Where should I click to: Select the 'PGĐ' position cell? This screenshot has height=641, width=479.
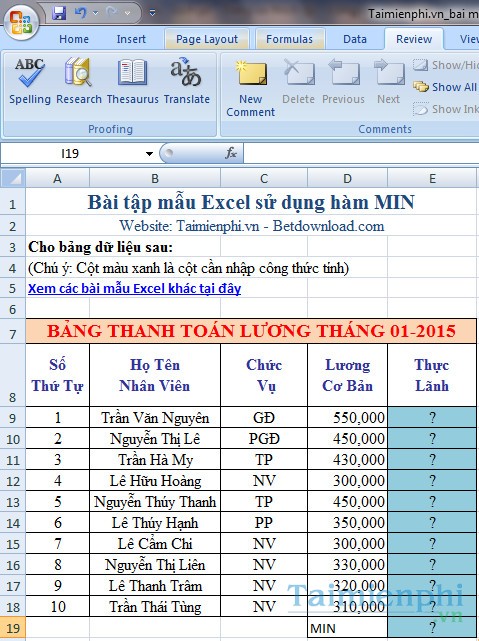[x=264, y=439]
